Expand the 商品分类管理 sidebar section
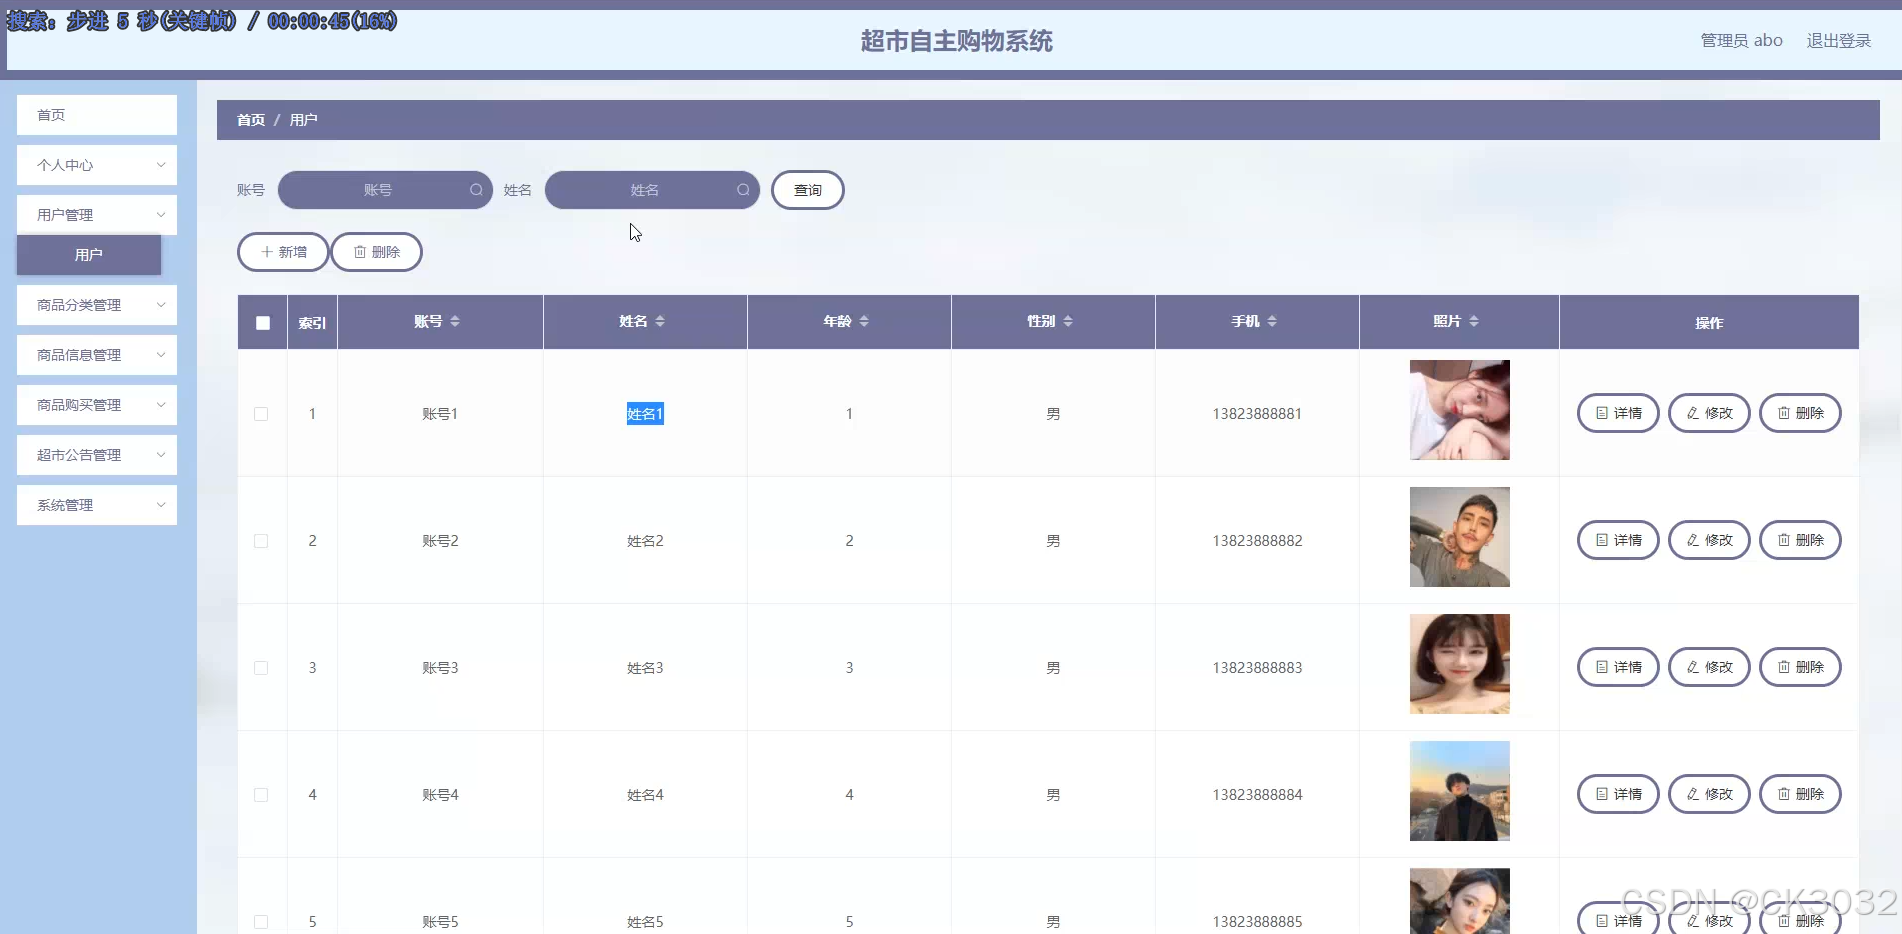The width and height of the screenshot is (1902, 934). tap(96, 304)
